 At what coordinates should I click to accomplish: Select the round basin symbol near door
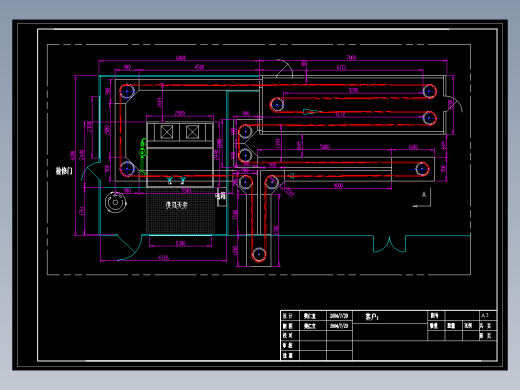(x=116, y=202)
